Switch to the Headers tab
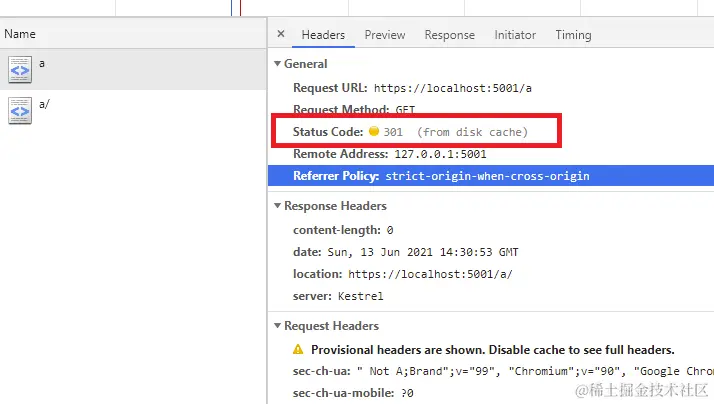714x404 pixels. click(x=323, y=35)
